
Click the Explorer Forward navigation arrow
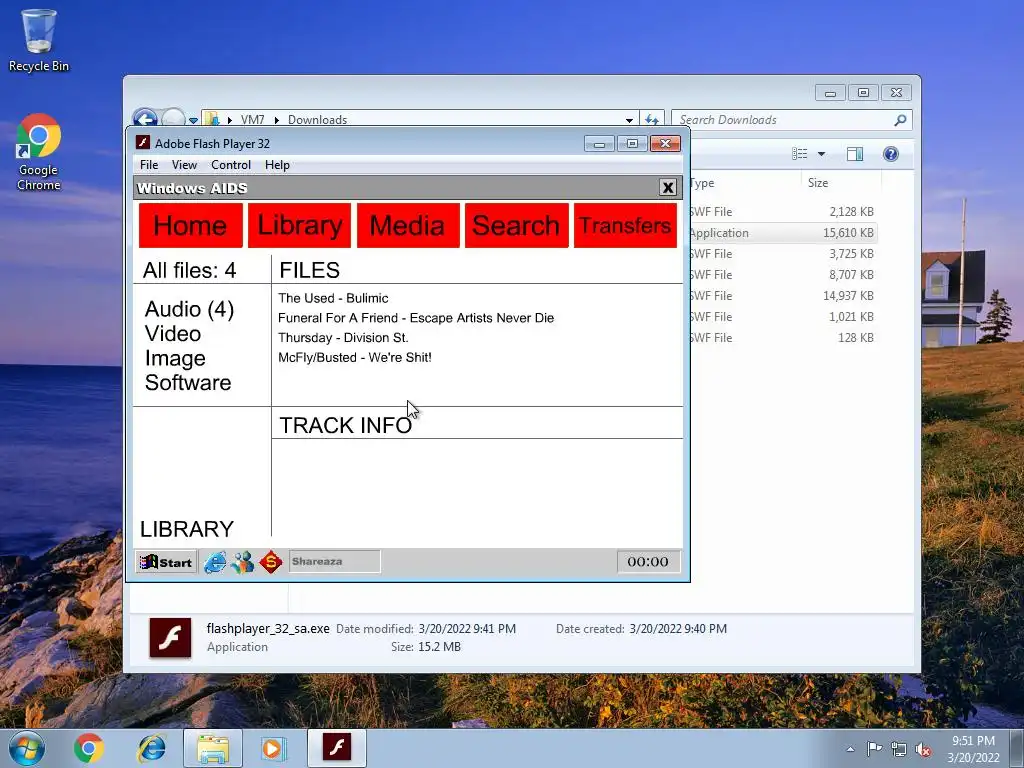coord(173,119)
